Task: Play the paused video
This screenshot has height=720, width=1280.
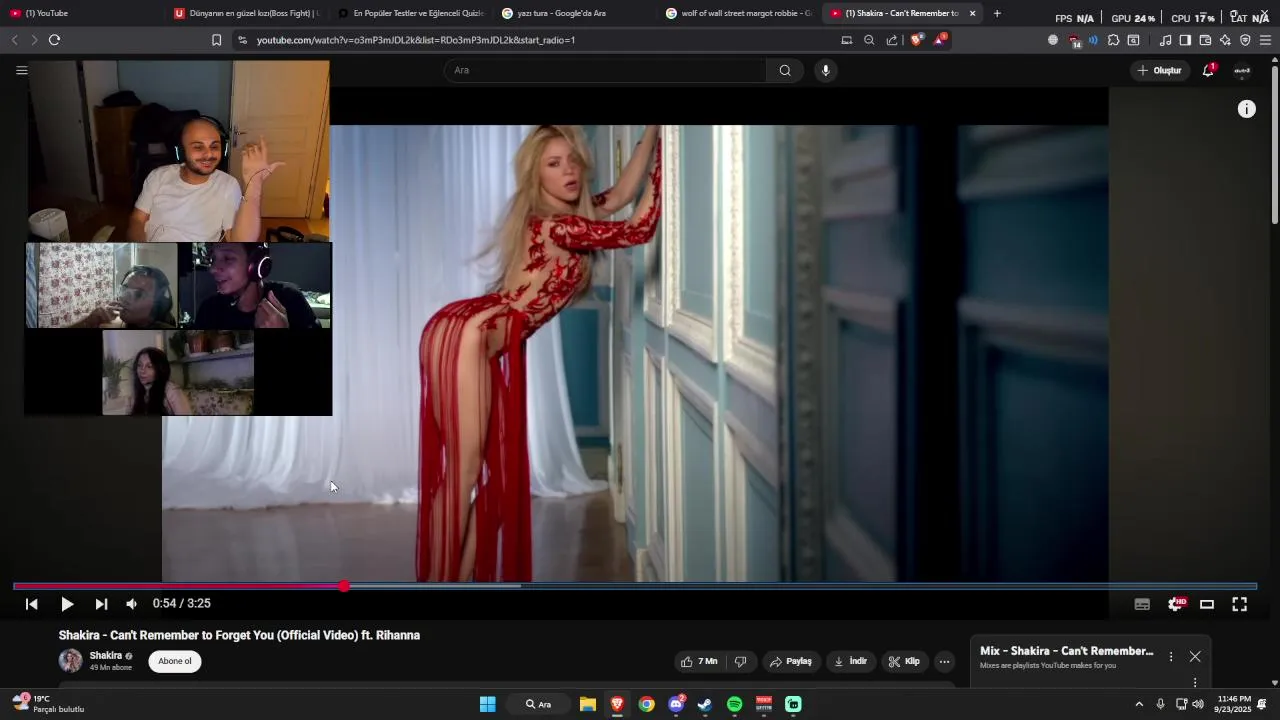Action: 67,604
